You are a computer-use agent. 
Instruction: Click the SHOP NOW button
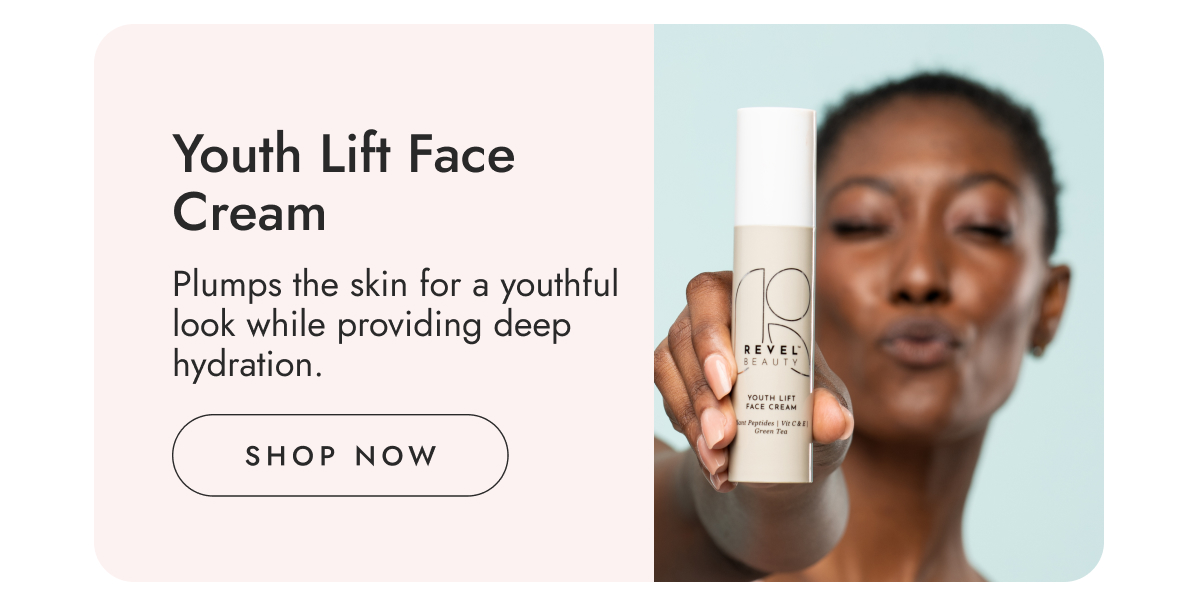[340, 456]
